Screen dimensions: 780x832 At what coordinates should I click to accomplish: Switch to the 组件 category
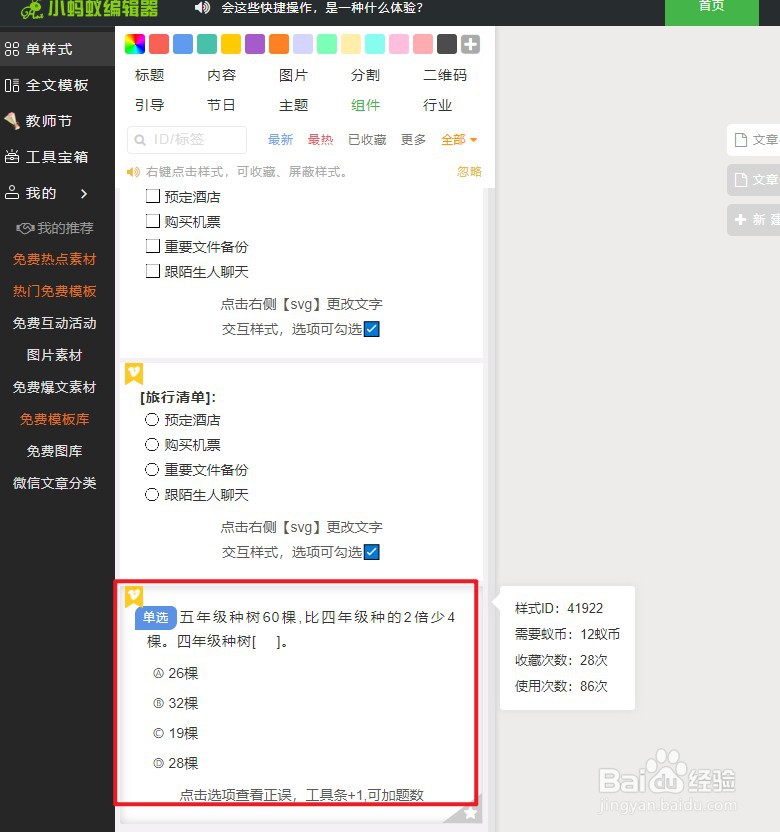(365, 105)
